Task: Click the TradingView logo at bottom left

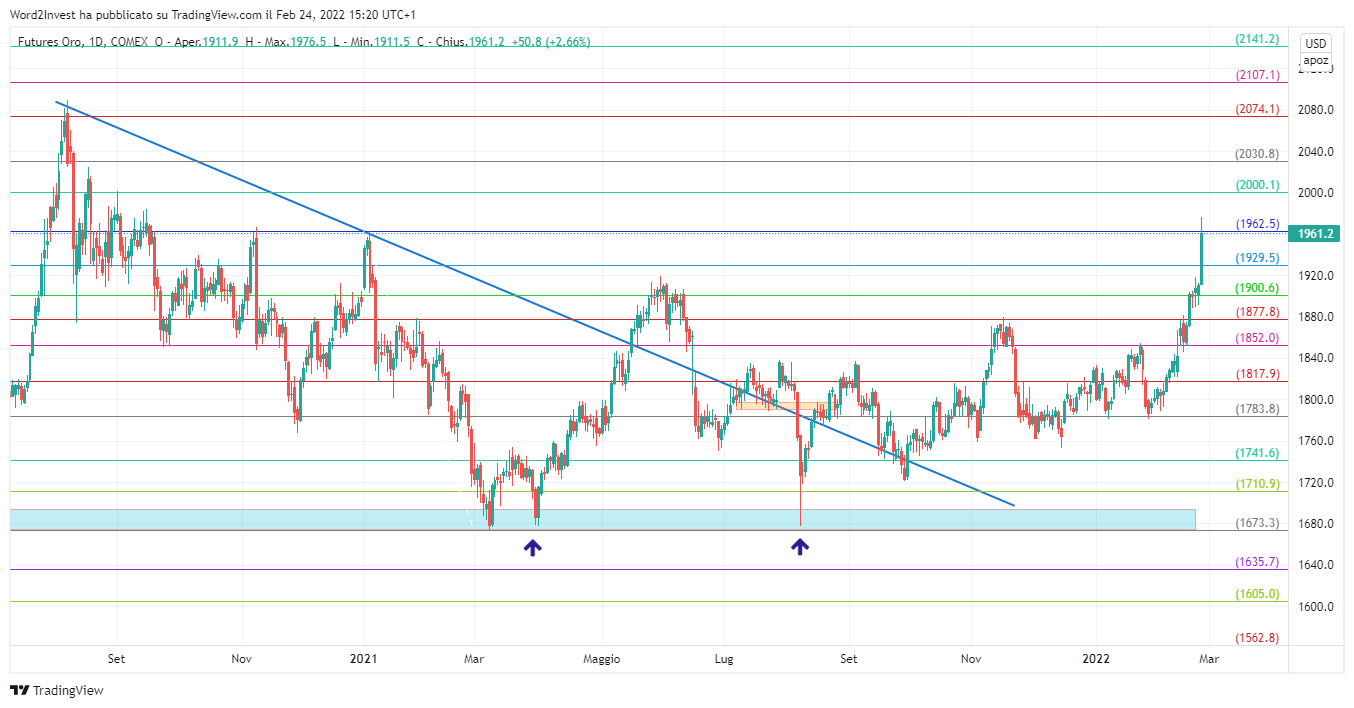Action: (56, 690)
